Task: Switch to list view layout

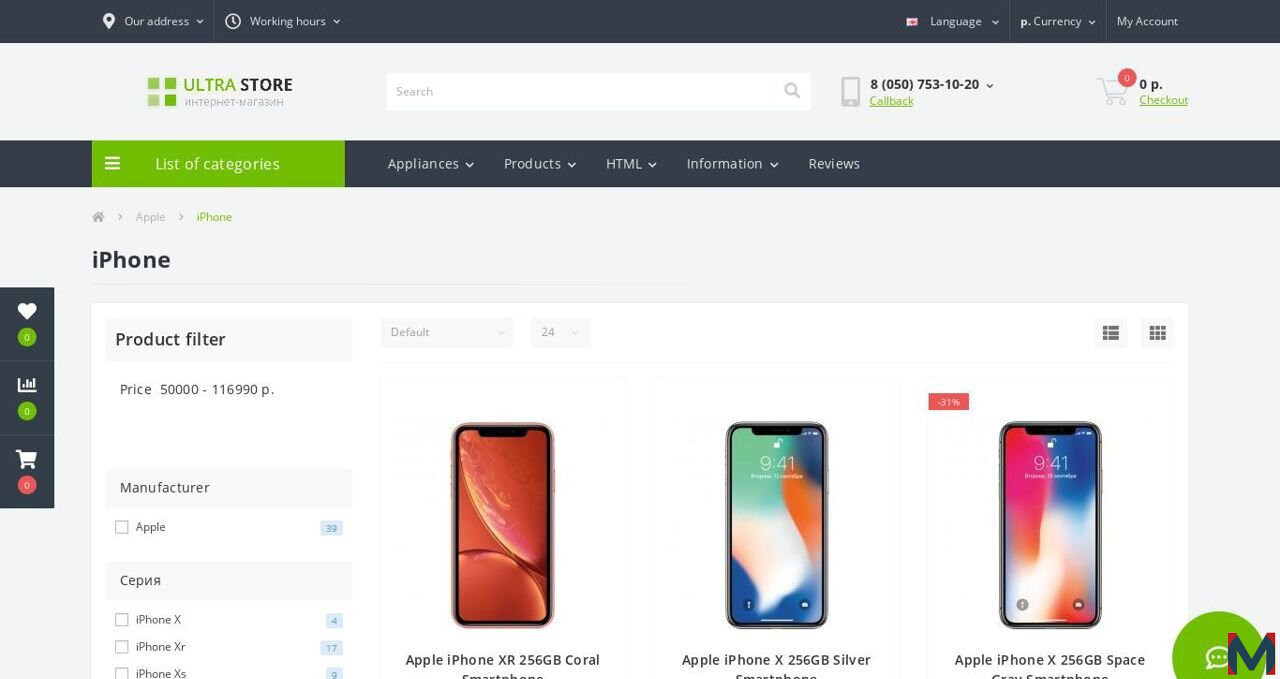Action: click(x=1110, y=333)
